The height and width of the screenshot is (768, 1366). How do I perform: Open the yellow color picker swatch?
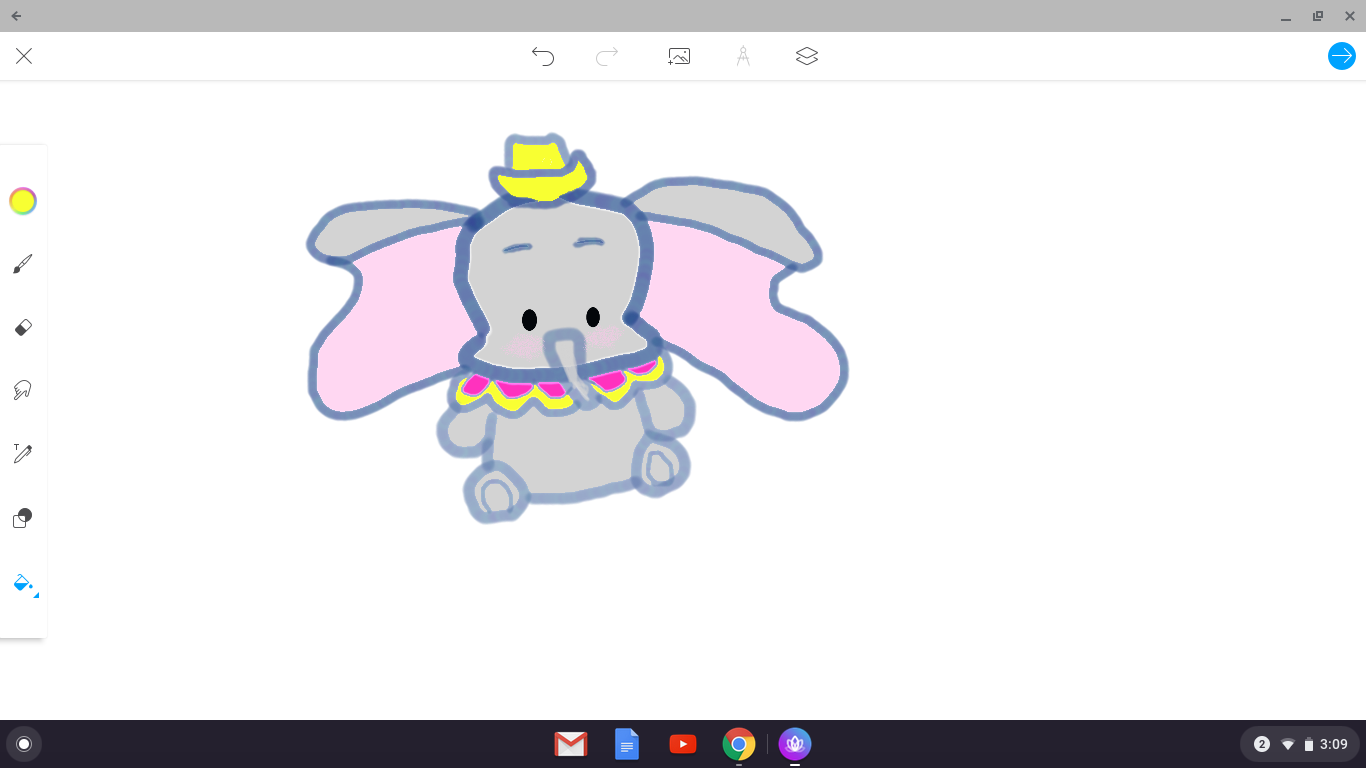pyautogui.click(x=23, y=201)
